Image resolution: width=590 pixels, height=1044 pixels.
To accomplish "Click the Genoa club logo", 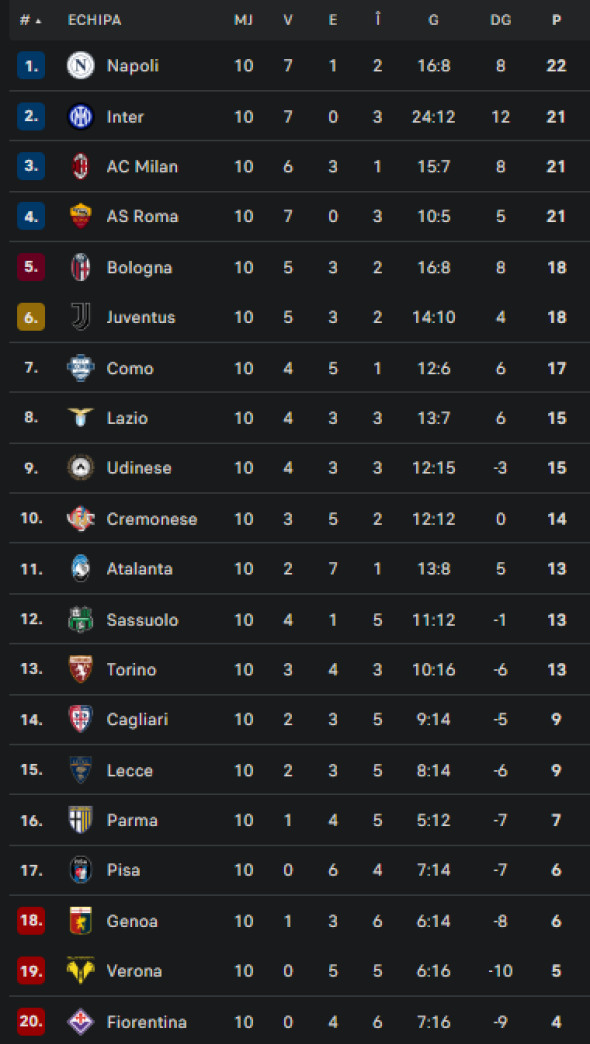I will [82, 920].
